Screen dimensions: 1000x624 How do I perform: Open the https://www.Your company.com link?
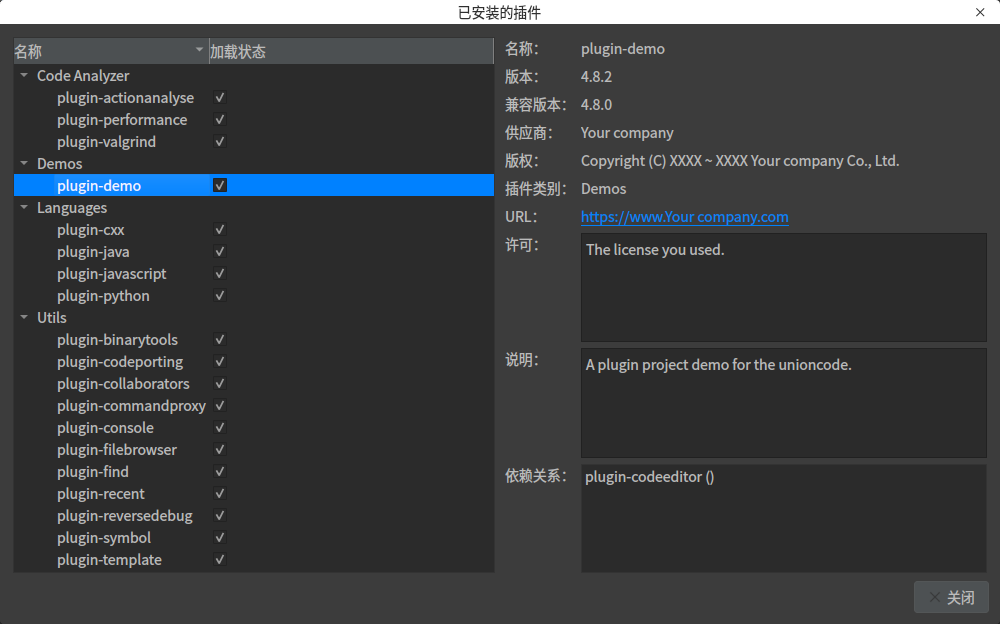pos(684,217)
